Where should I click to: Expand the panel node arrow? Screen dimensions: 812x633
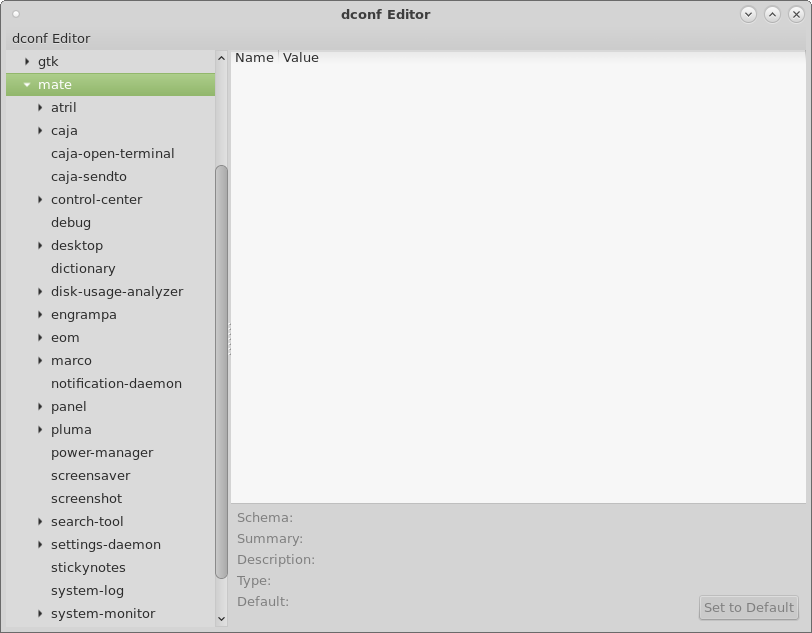[x=40, y=407]
